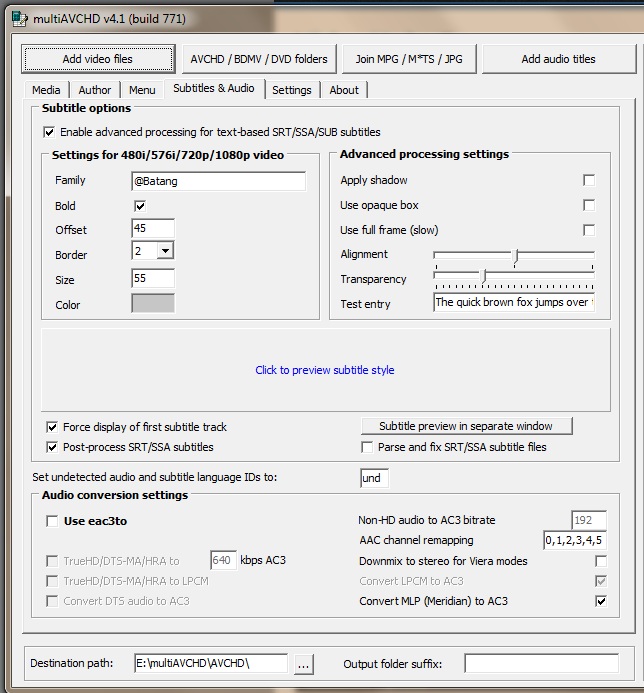Click Subtitle preview in separate window button
The width and height of the screenshot is (644, 693).
[467, 426]
